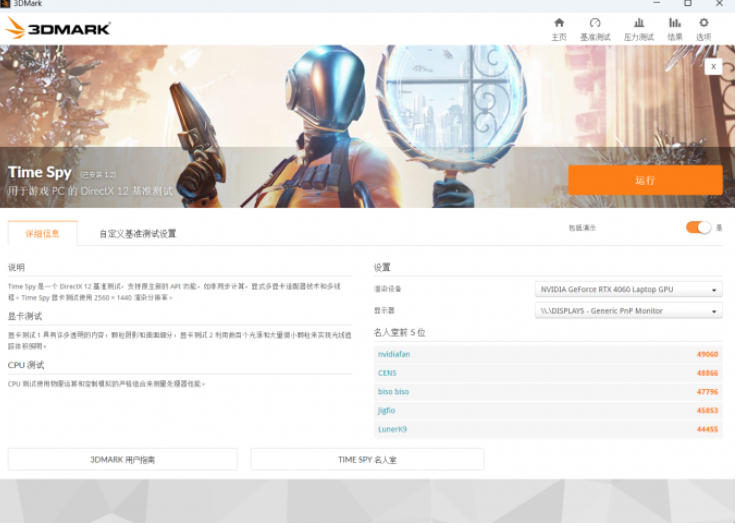Open the 结果 results chart icon

[675, 28]
